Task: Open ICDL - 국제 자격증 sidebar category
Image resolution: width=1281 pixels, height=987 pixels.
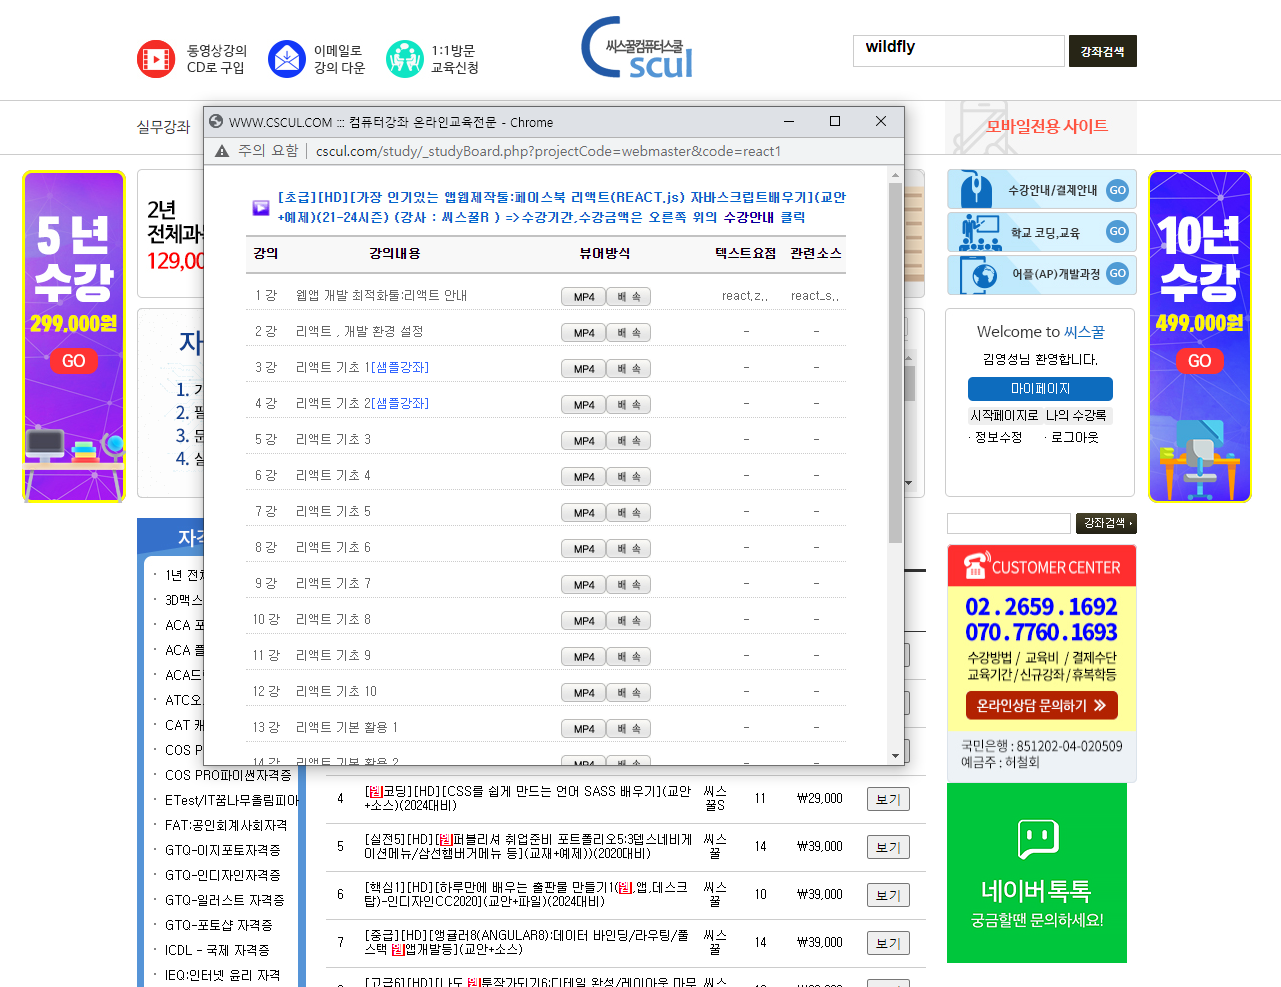Action: (x=217, y=950)
